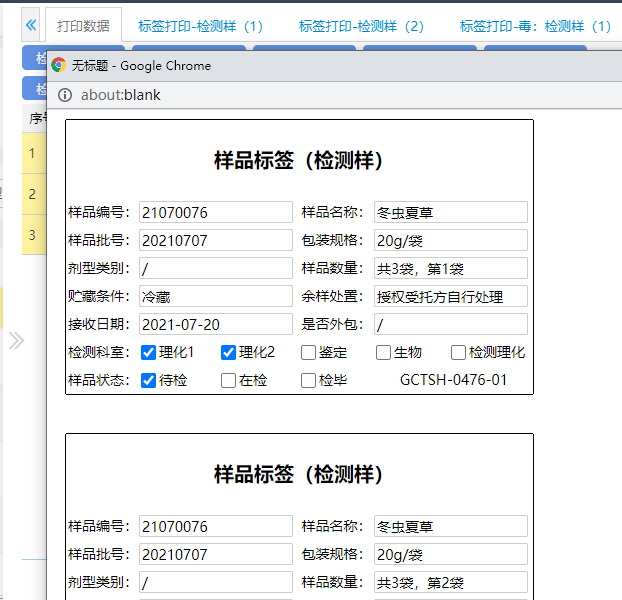Click the 接收日期 field showing 2021-07-20
This screenshot has width=622, height=600.
[x=215, y=324]
